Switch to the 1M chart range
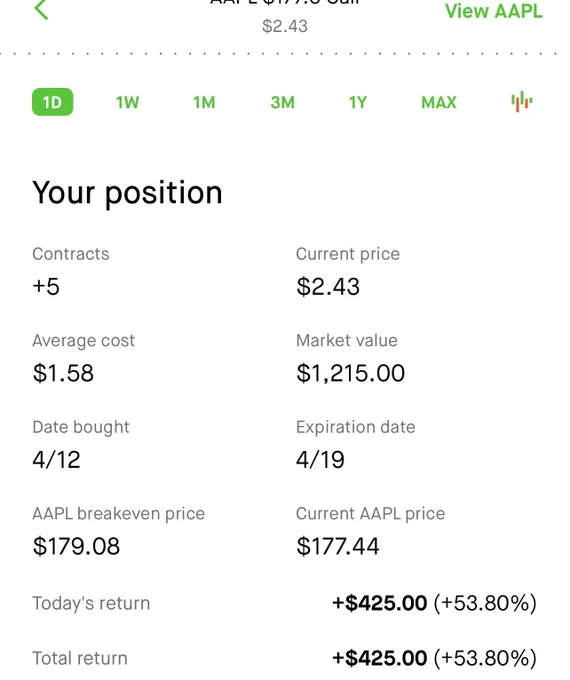Viewport: 570px width, 680px height. (x=204, y=103)
